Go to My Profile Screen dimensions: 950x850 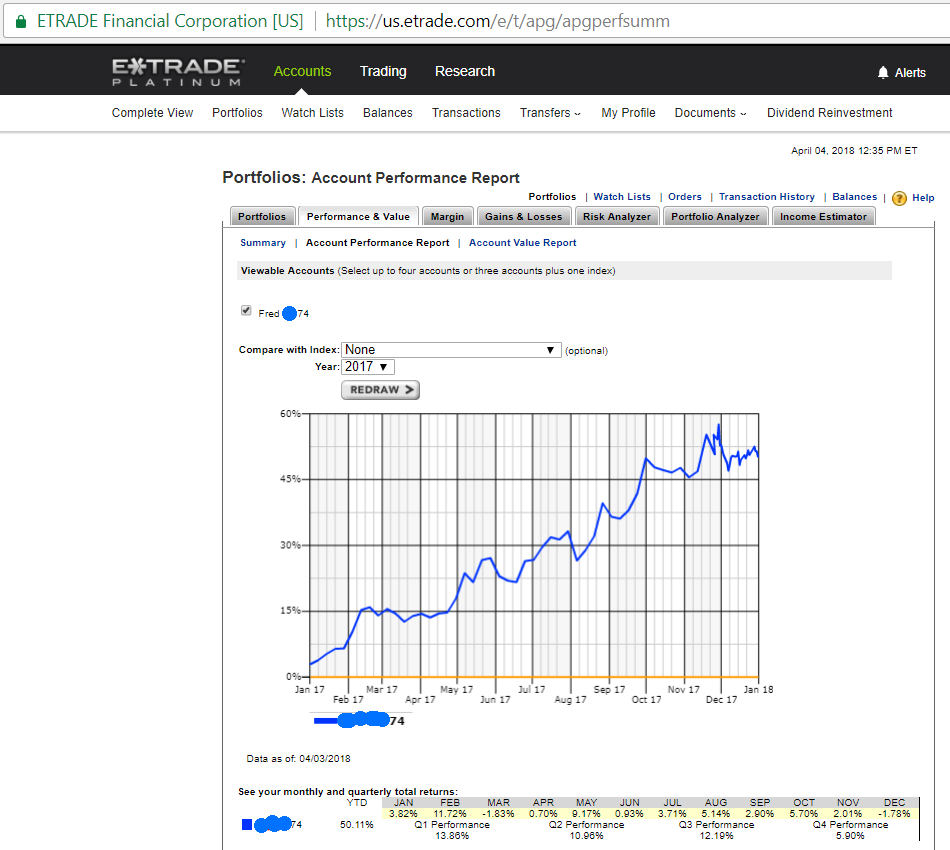(x=628, y=113)
